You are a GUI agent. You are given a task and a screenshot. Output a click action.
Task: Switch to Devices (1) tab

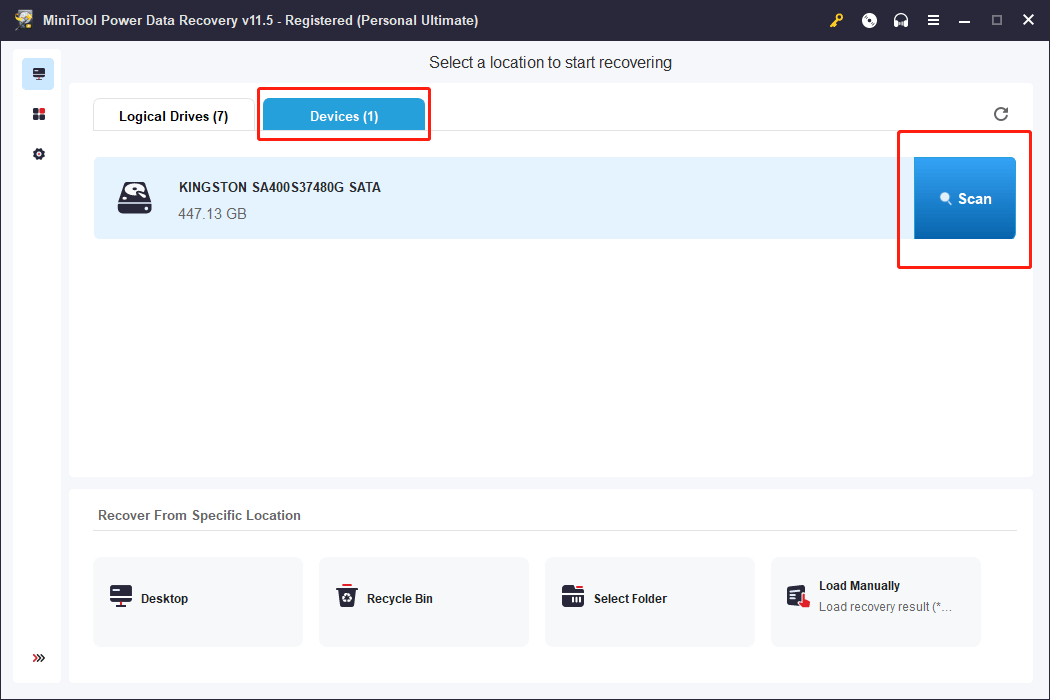(344, 115)
